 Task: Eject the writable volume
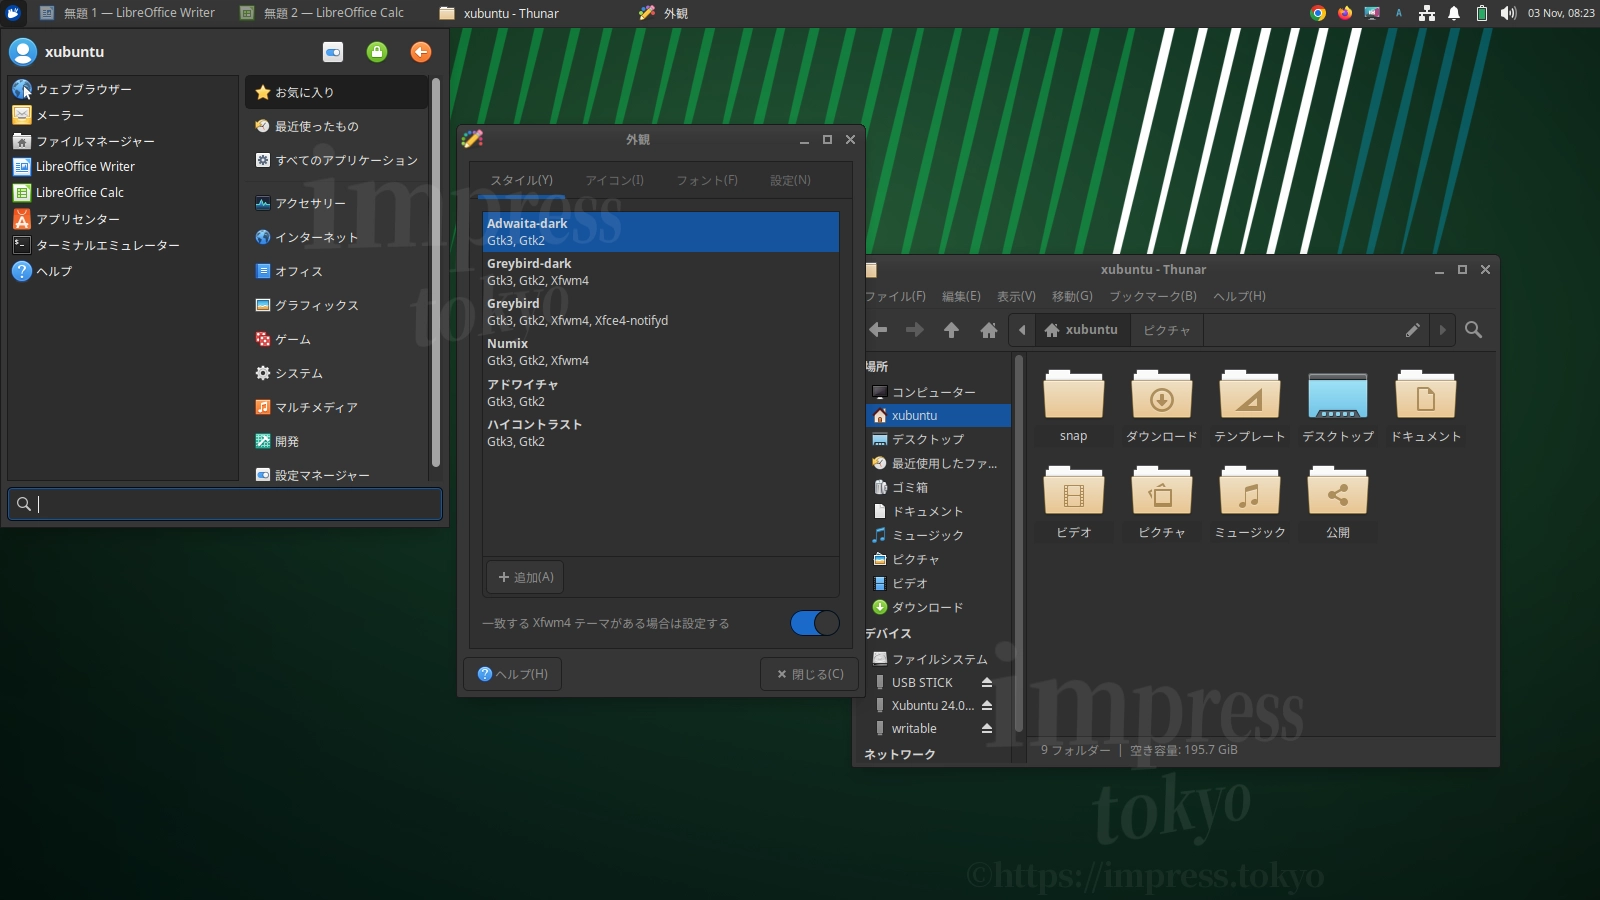(x=987, y=728)
